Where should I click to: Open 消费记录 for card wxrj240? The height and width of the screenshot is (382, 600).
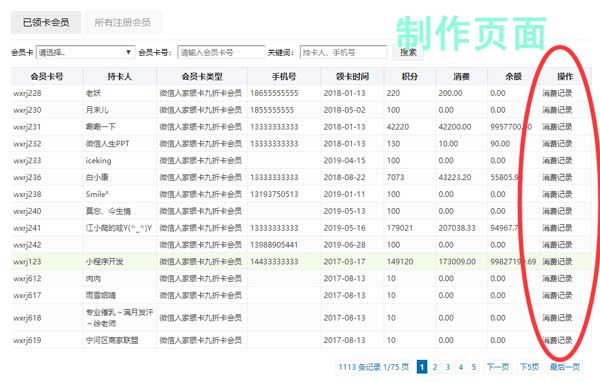coord(557,211)
